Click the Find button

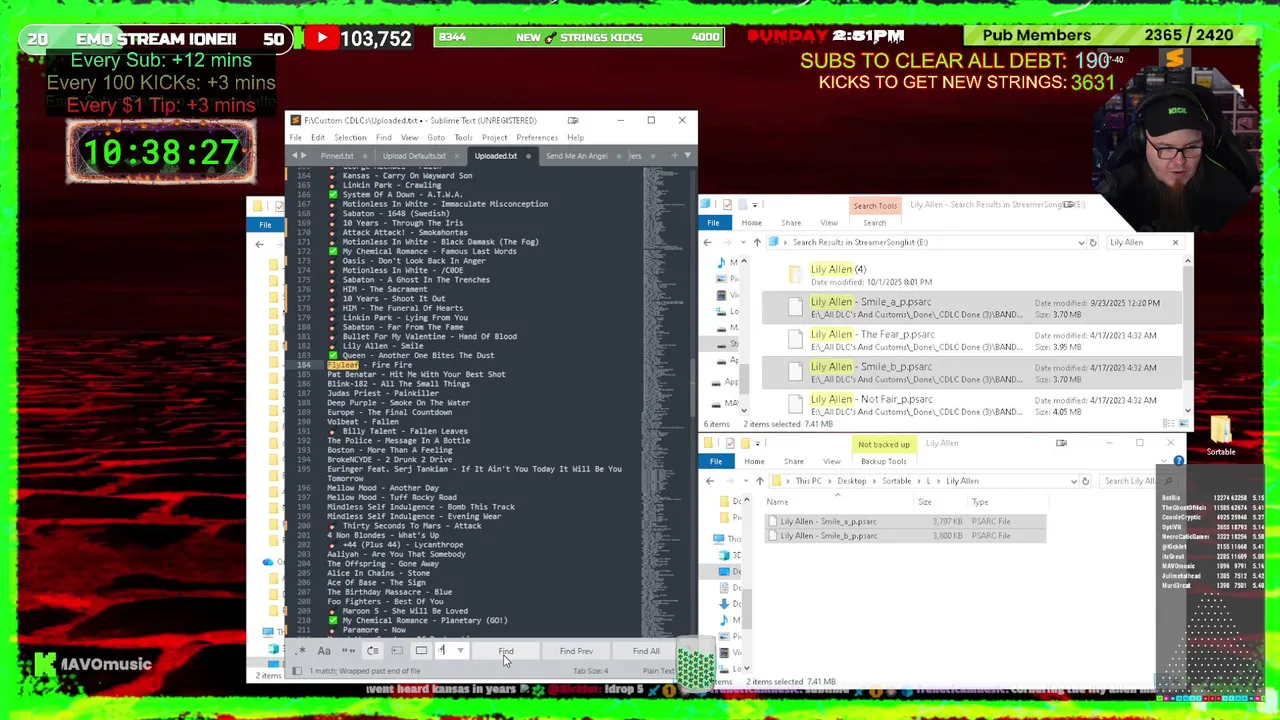506,651
